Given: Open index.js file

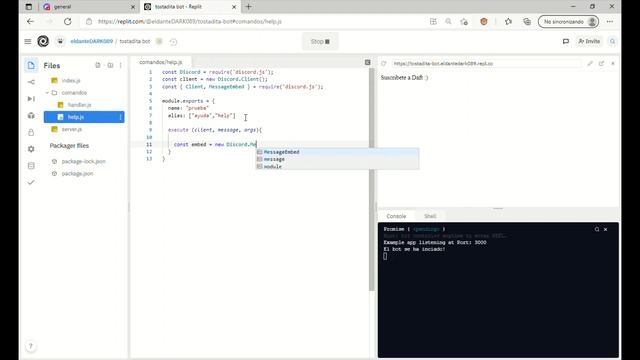Looking at the screenshot, I should [x=71, y=80].
